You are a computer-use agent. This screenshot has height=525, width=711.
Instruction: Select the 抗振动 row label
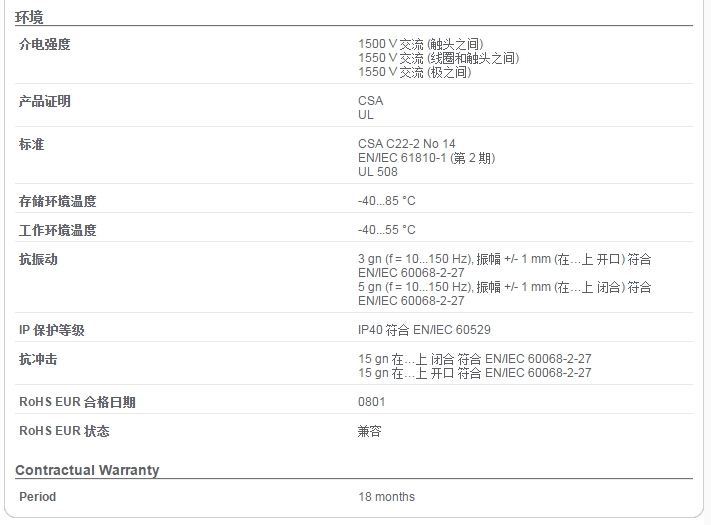click(x=38, y=259)
